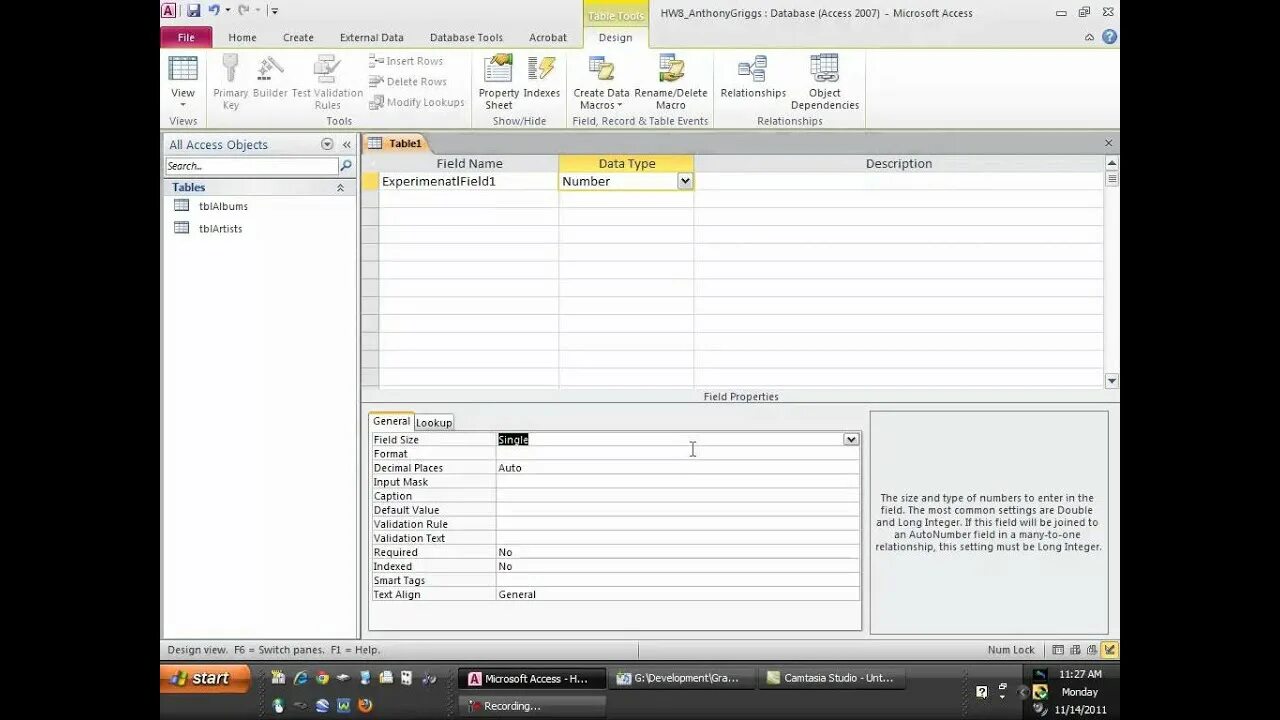Switch to PivotTable View from status bar
This screenshot has width=1280, height=720.
tap(1075, 650)
